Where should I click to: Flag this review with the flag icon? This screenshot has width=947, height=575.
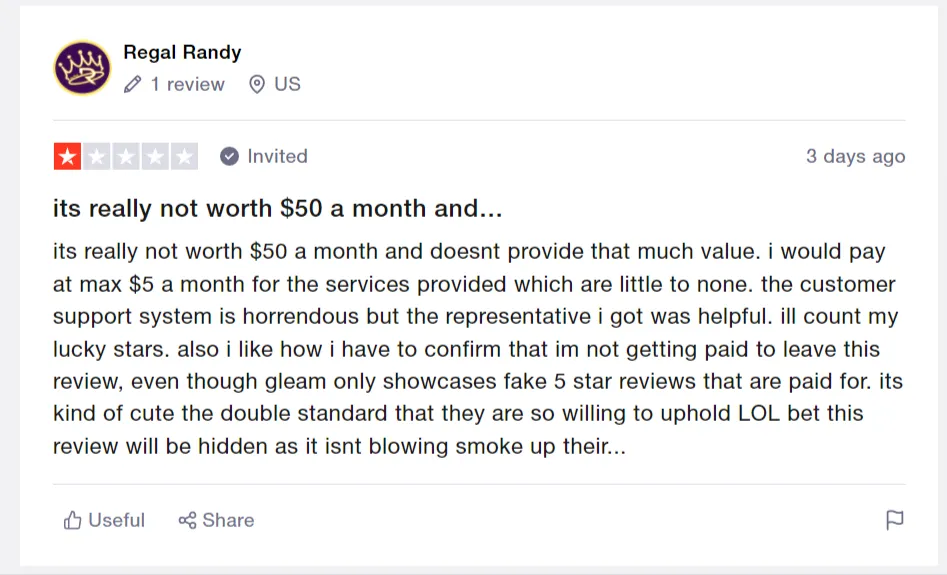coord(894,520)
